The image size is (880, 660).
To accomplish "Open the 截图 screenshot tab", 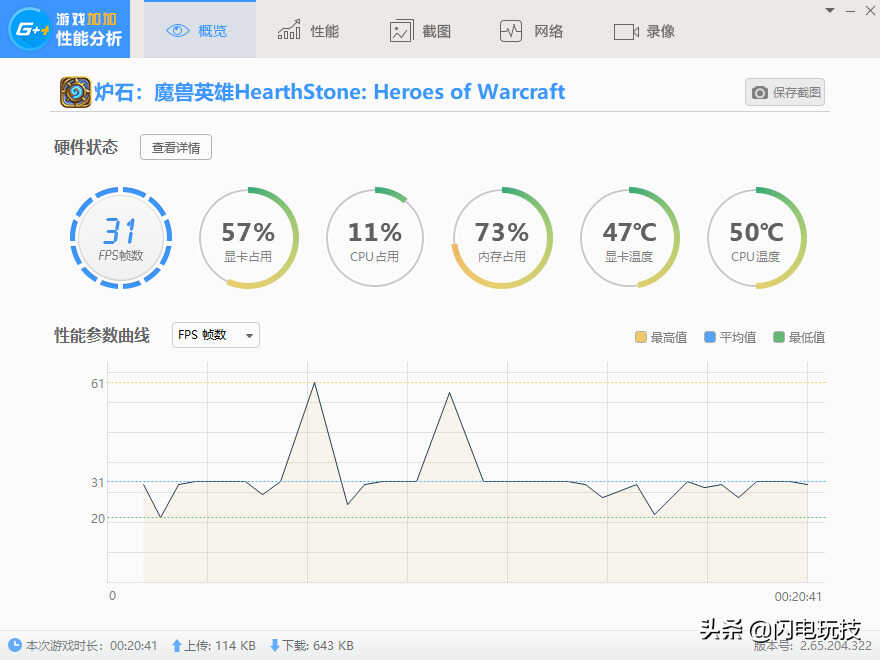I will click(x=420, y=31).
